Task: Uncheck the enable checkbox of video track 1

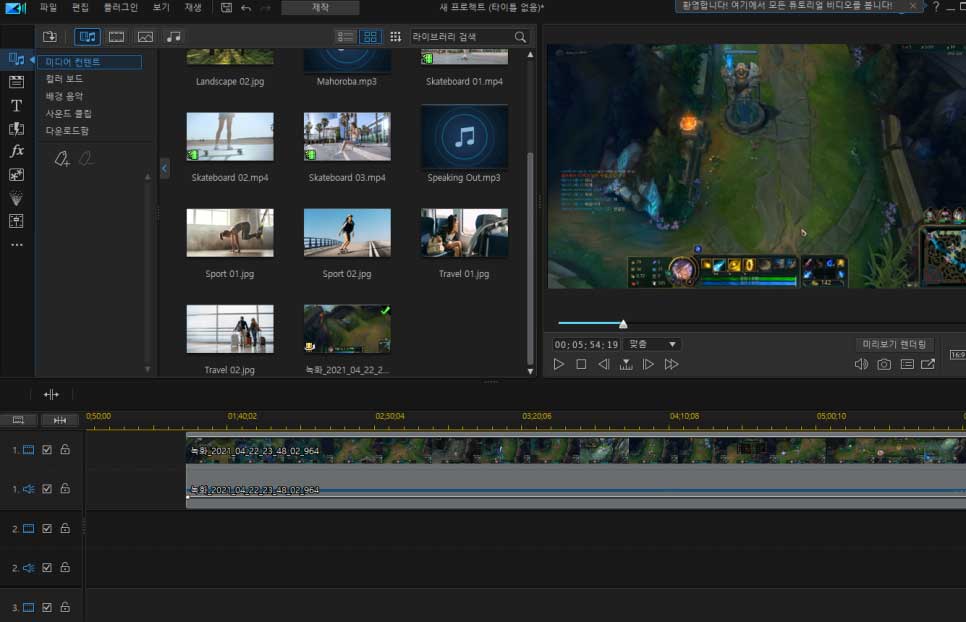Action: [47, 450]
